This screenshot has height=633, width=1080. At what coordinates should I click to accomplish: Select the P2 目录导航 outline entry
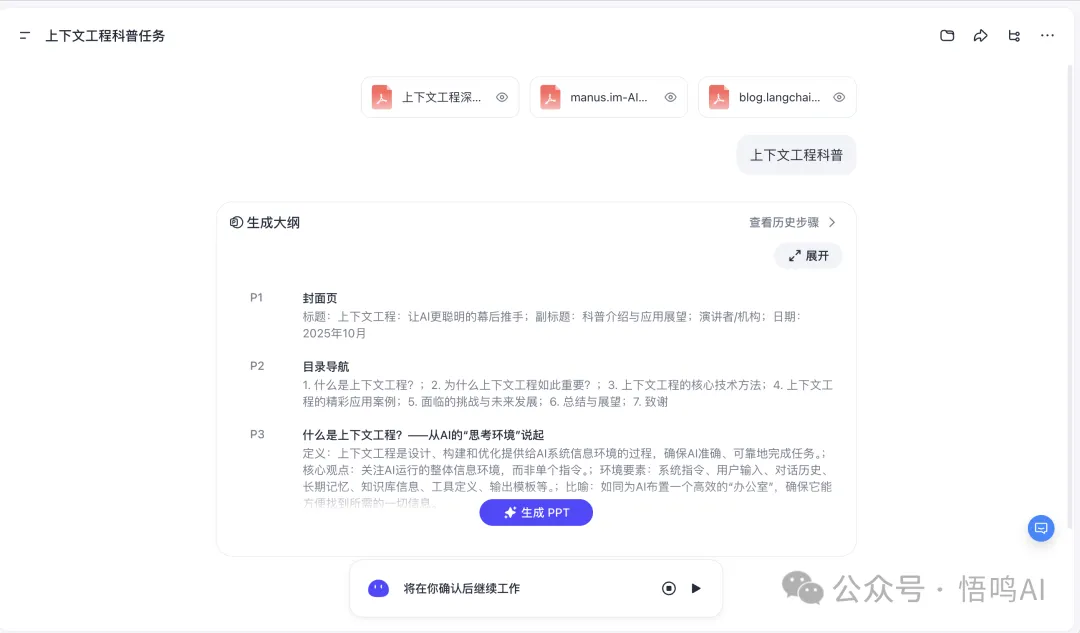point(326,367)
